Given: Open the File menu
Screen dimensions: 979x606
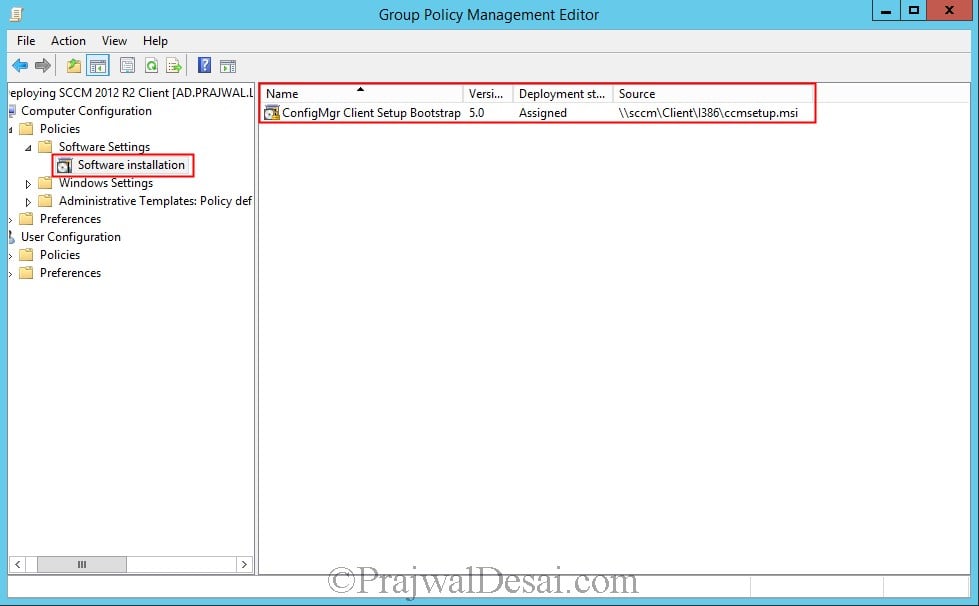Looking at the screenshot, I should click(x=26, y=41).
